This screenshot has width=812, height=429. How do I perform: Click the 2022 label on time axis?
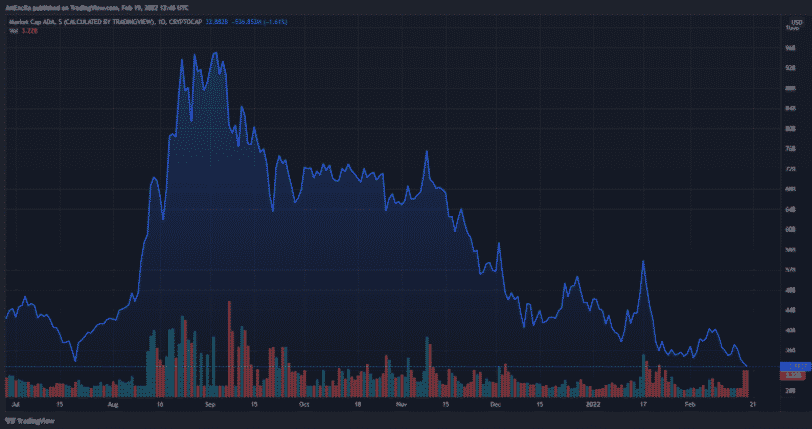[x=591, y=404]
